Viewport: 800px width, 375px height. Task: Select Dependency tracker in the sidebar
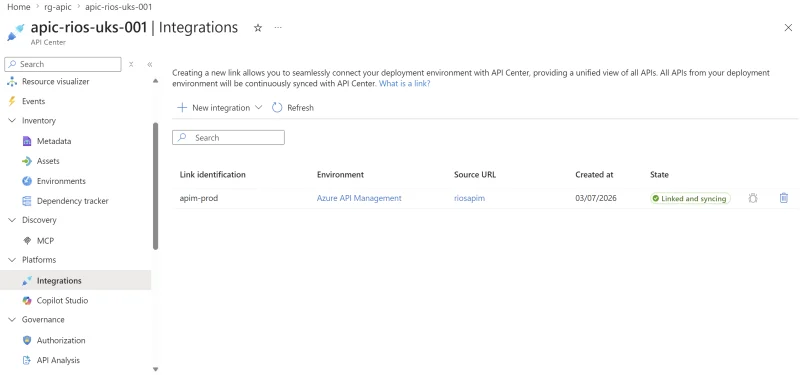[x=72, y=201]
